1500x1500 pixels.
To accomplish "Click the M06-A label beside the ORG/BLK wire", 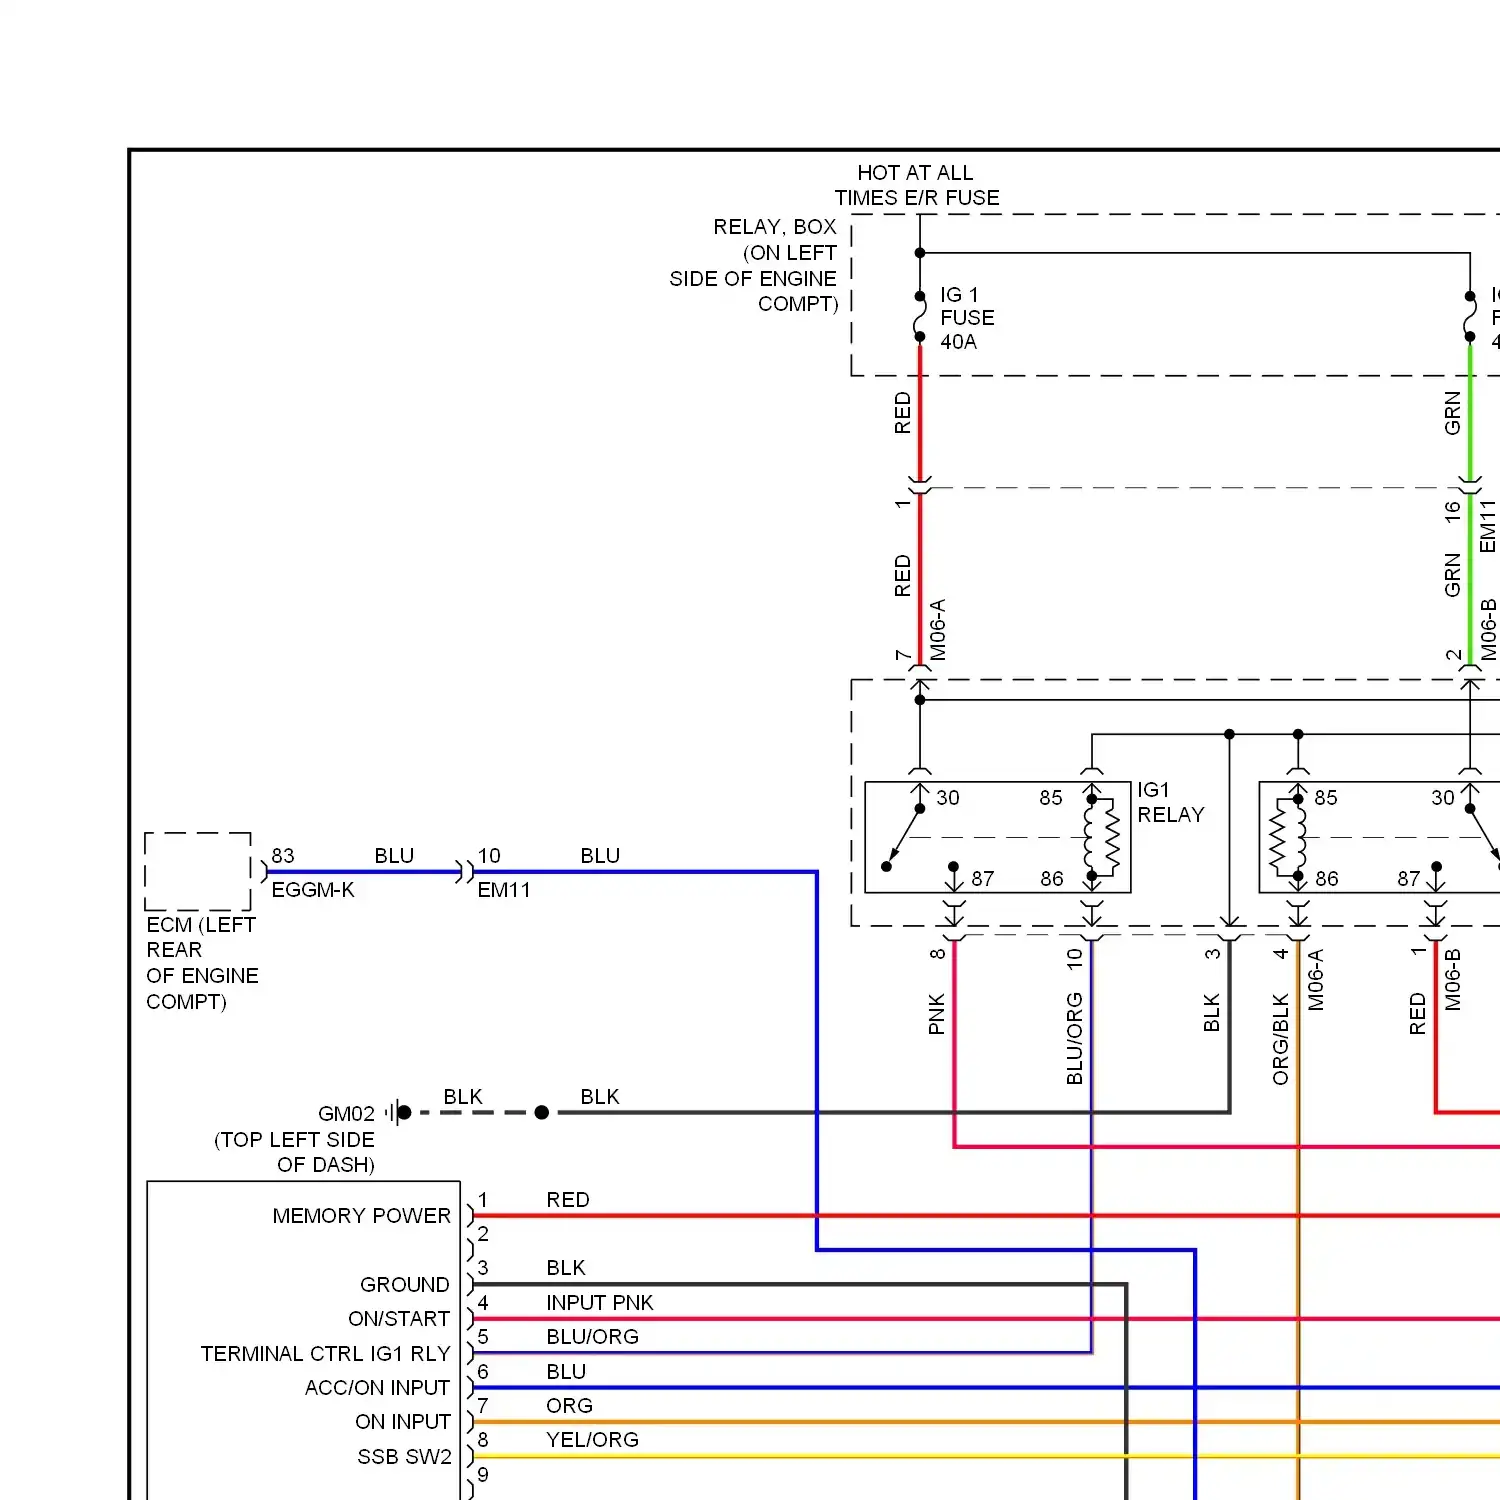I will coord(1316,980).
